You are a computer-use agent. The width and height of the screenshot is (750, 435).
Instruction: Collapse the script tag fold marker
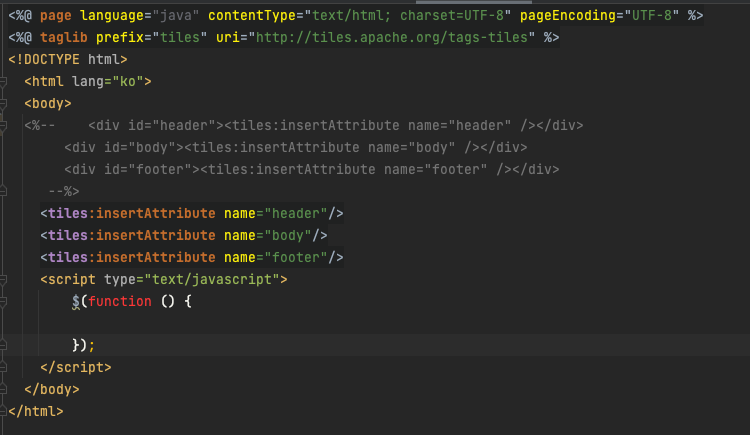(3, 280)
